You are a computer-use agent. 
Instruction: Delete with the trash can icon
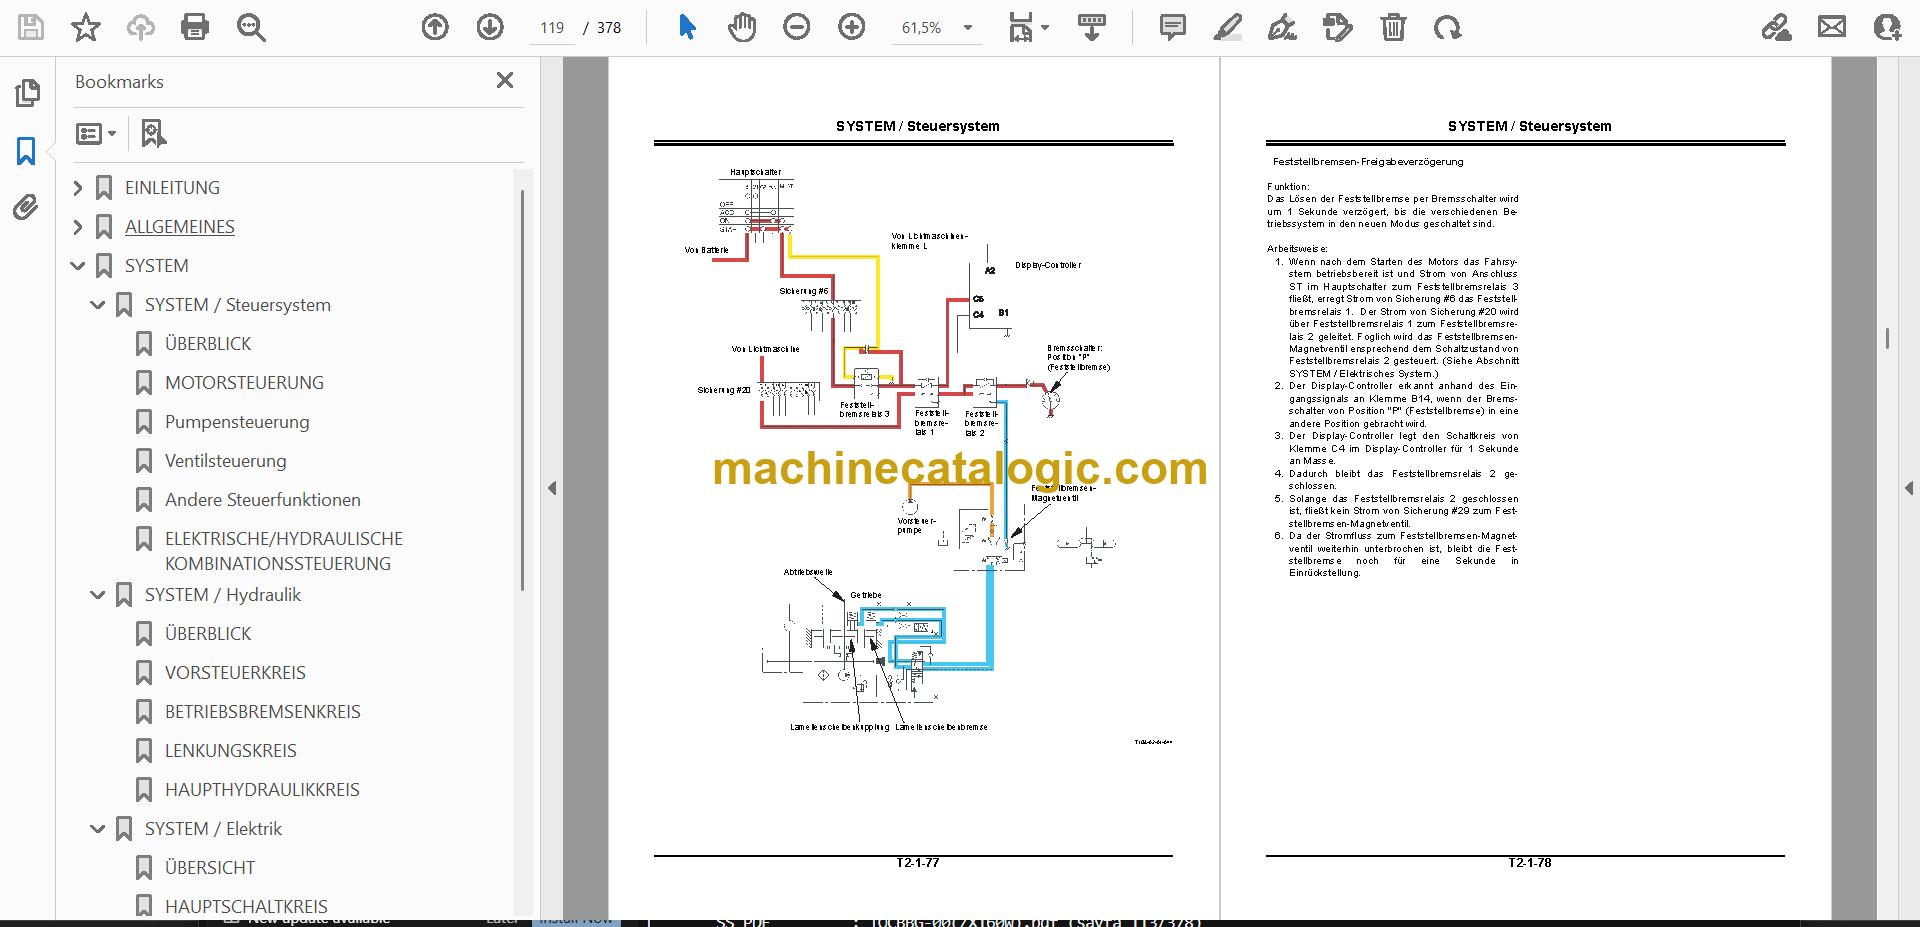click(1393, 27)
